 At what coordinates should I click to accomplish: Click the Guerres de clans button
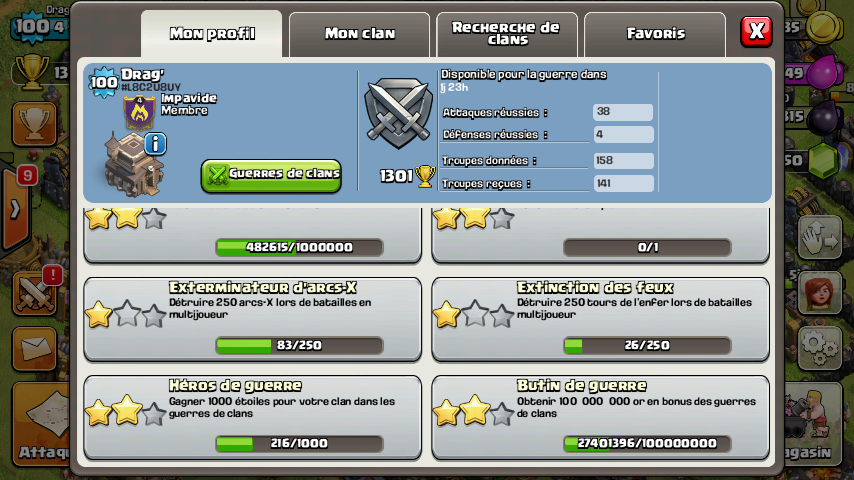pyautogui.click(x=271, y=175)
